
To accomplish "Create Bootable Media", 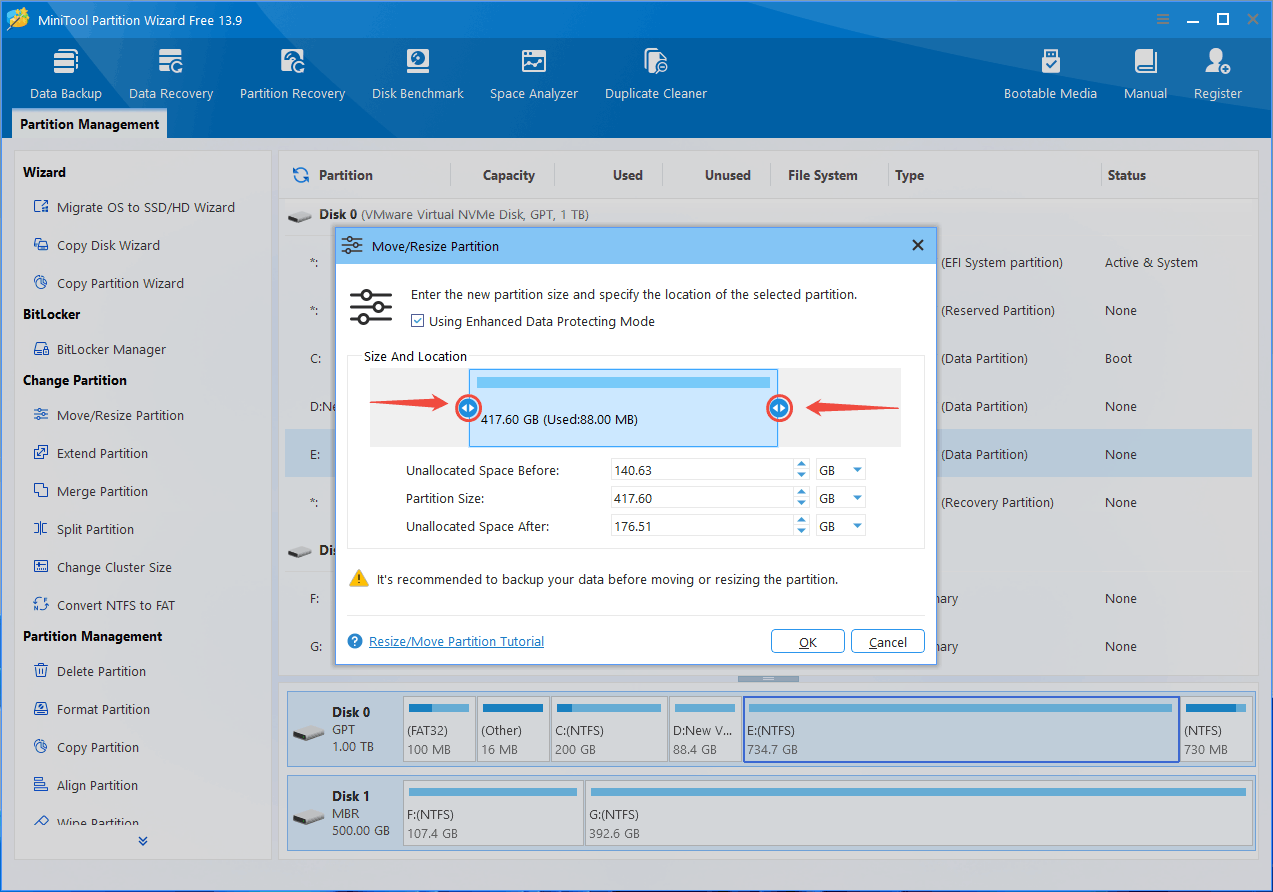I will [1050, 74].
